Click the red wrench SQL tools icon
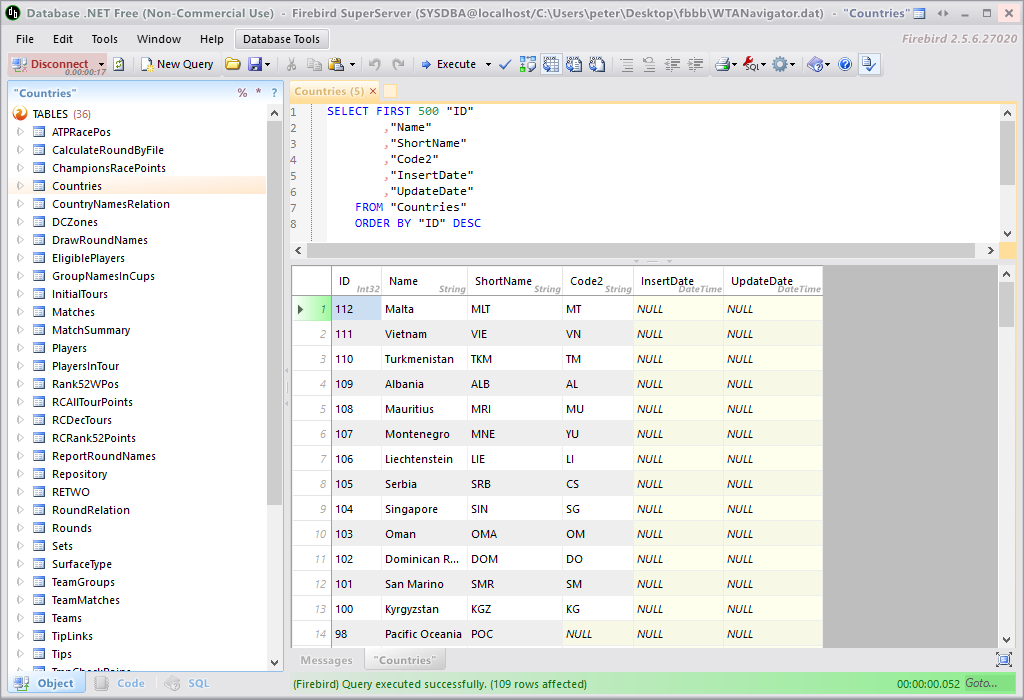 click(x=751, y=64)
